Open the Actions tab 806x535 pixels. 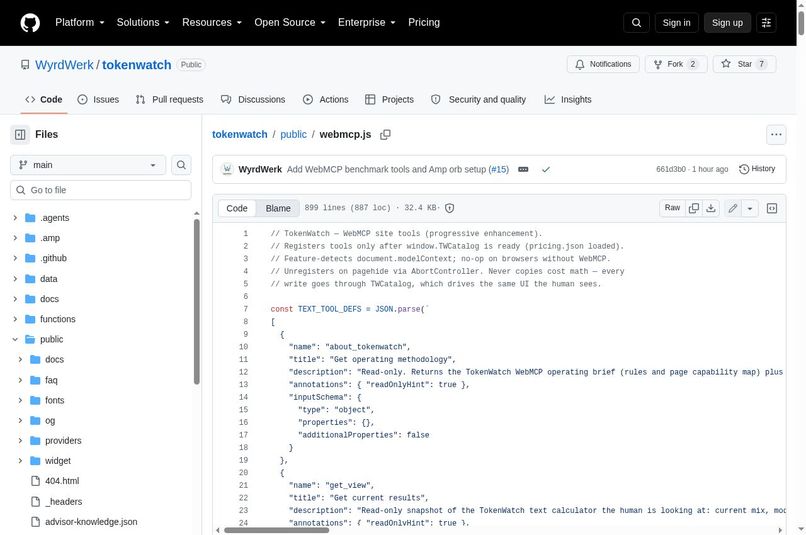point(326,100)
